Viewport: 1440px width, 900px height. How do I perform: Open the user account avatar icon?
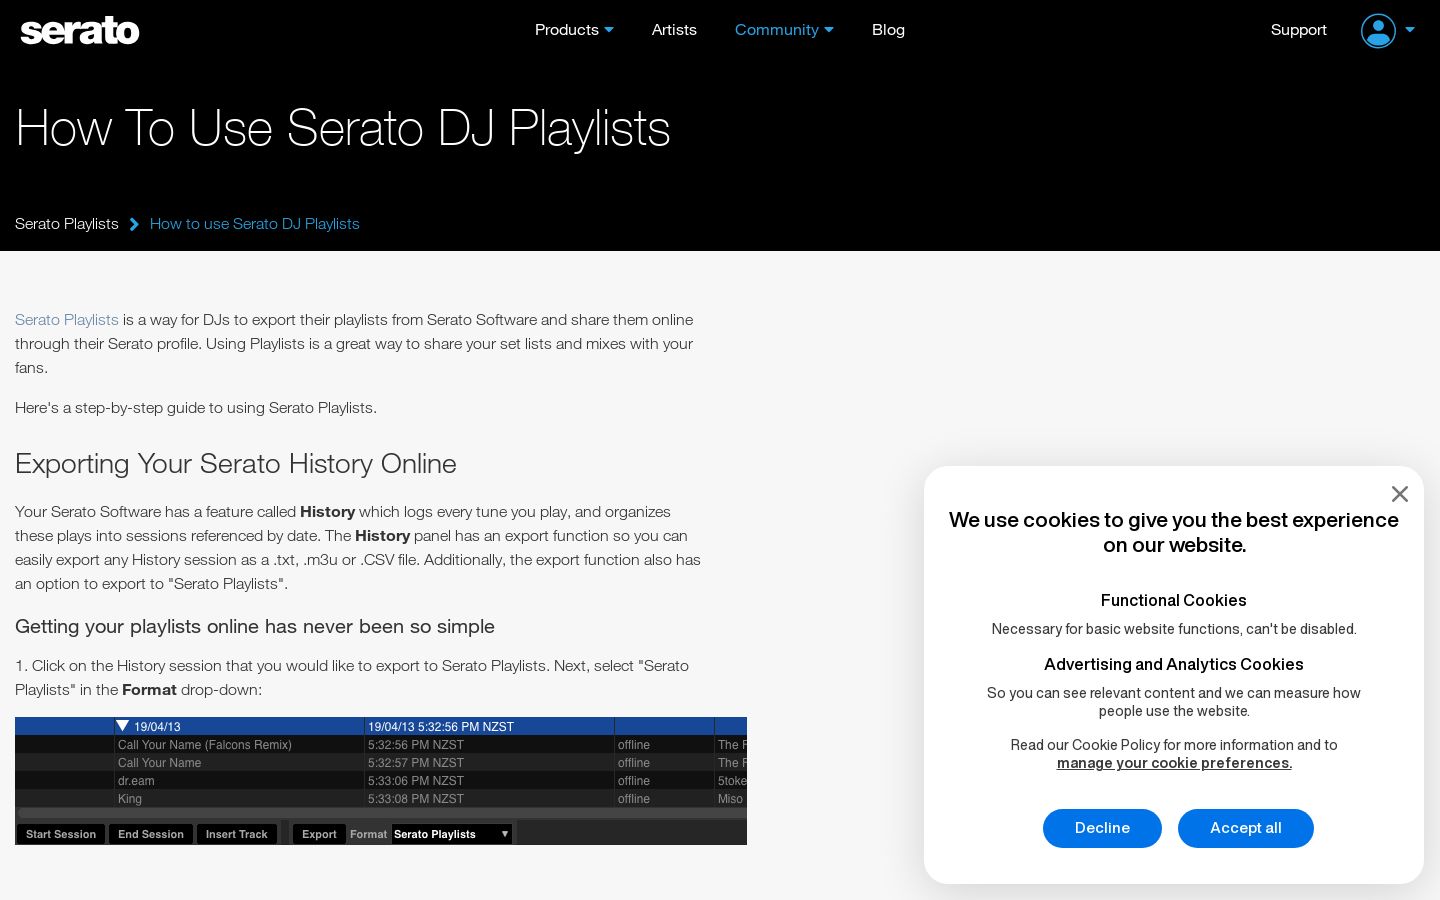pos(1378,31)
